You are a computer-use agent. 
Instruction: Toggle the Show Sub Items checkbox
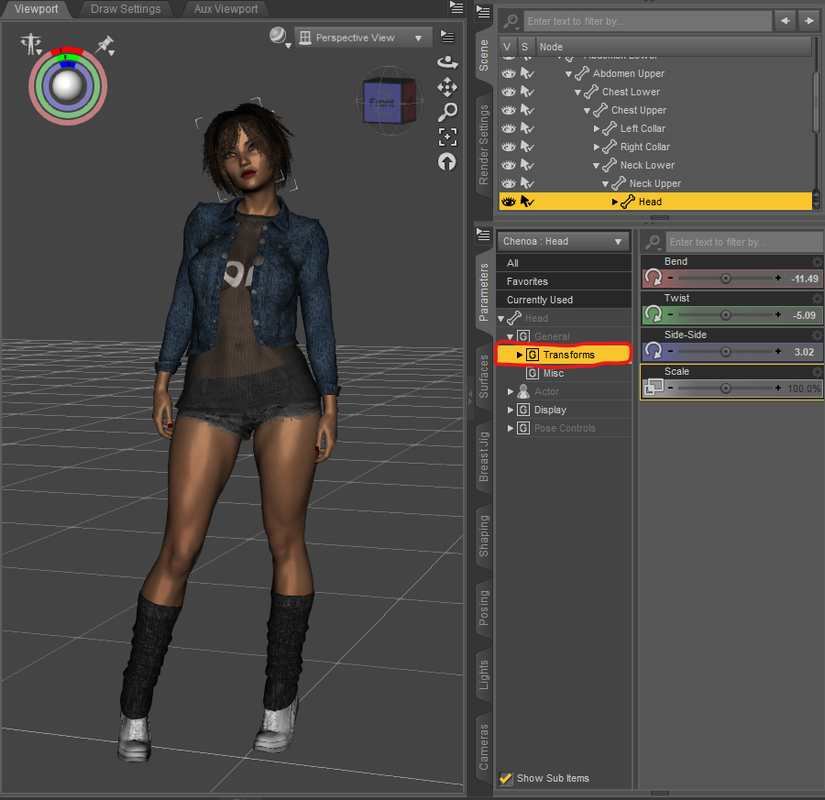(x=506, y=778)
